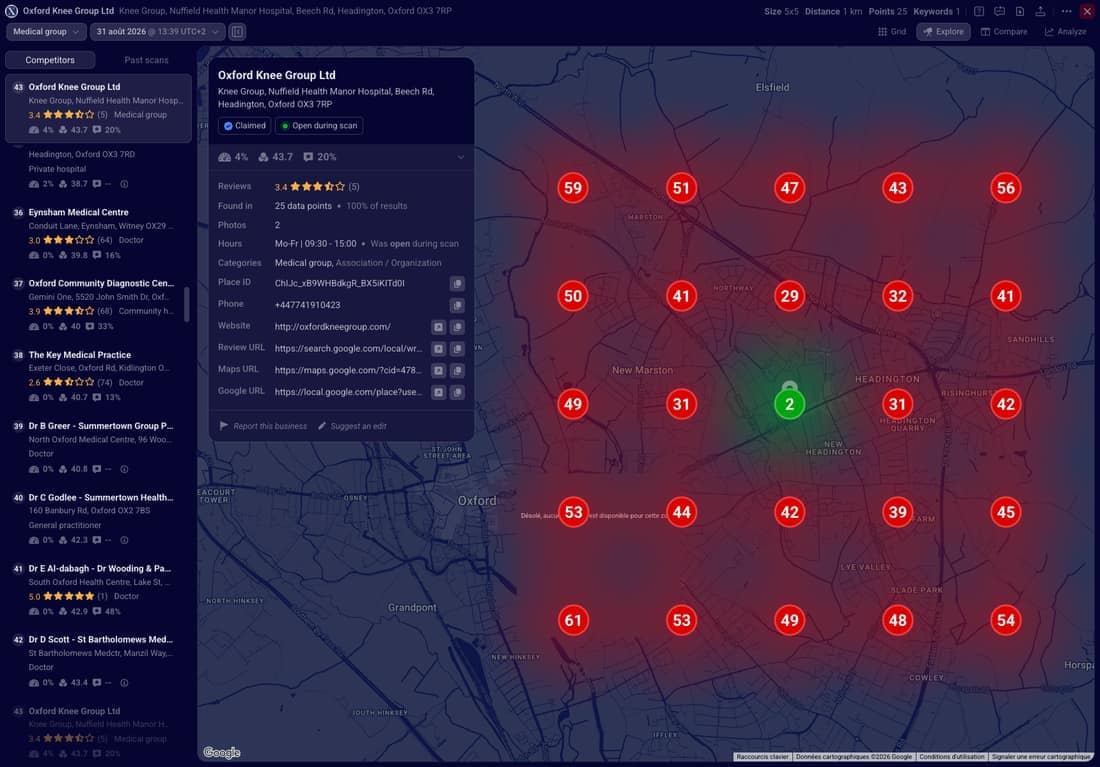Select the green rank 2 map marker
This screenshot has width=1100, height=767.
(x=789, y=404)
